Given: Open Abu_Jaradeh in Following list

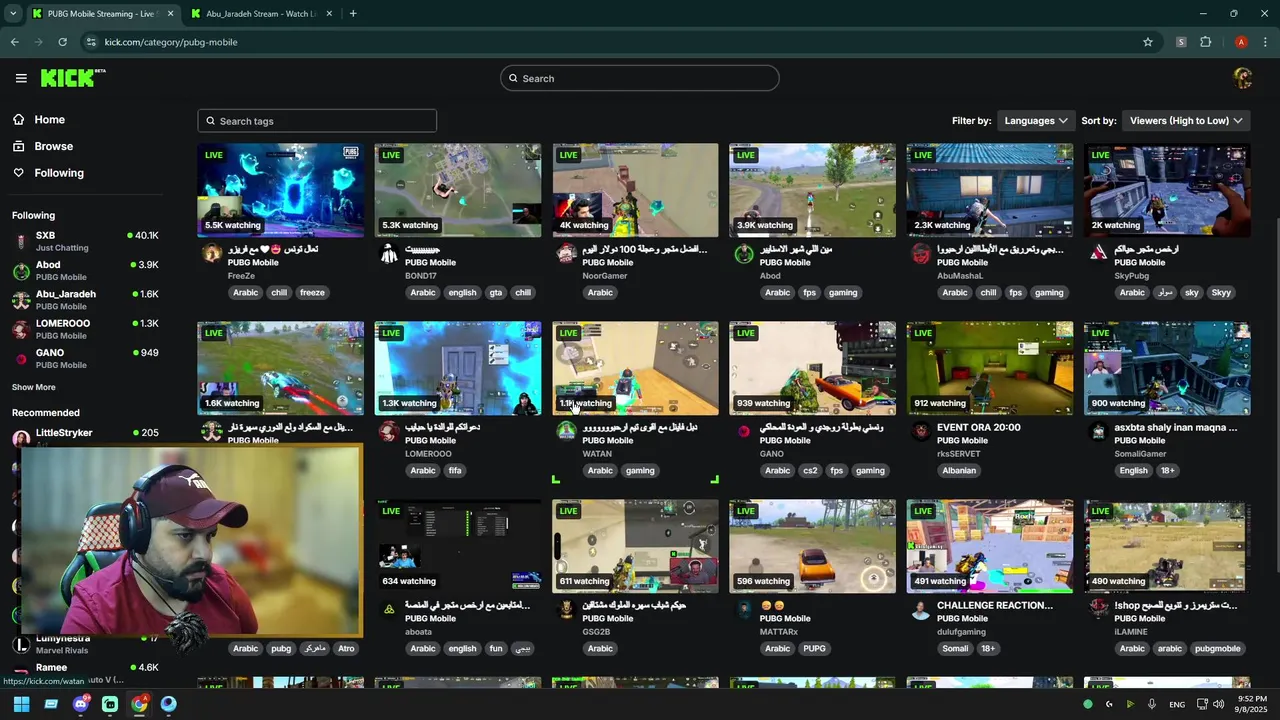Looking at the screenshot, I should tap(85, 300).
